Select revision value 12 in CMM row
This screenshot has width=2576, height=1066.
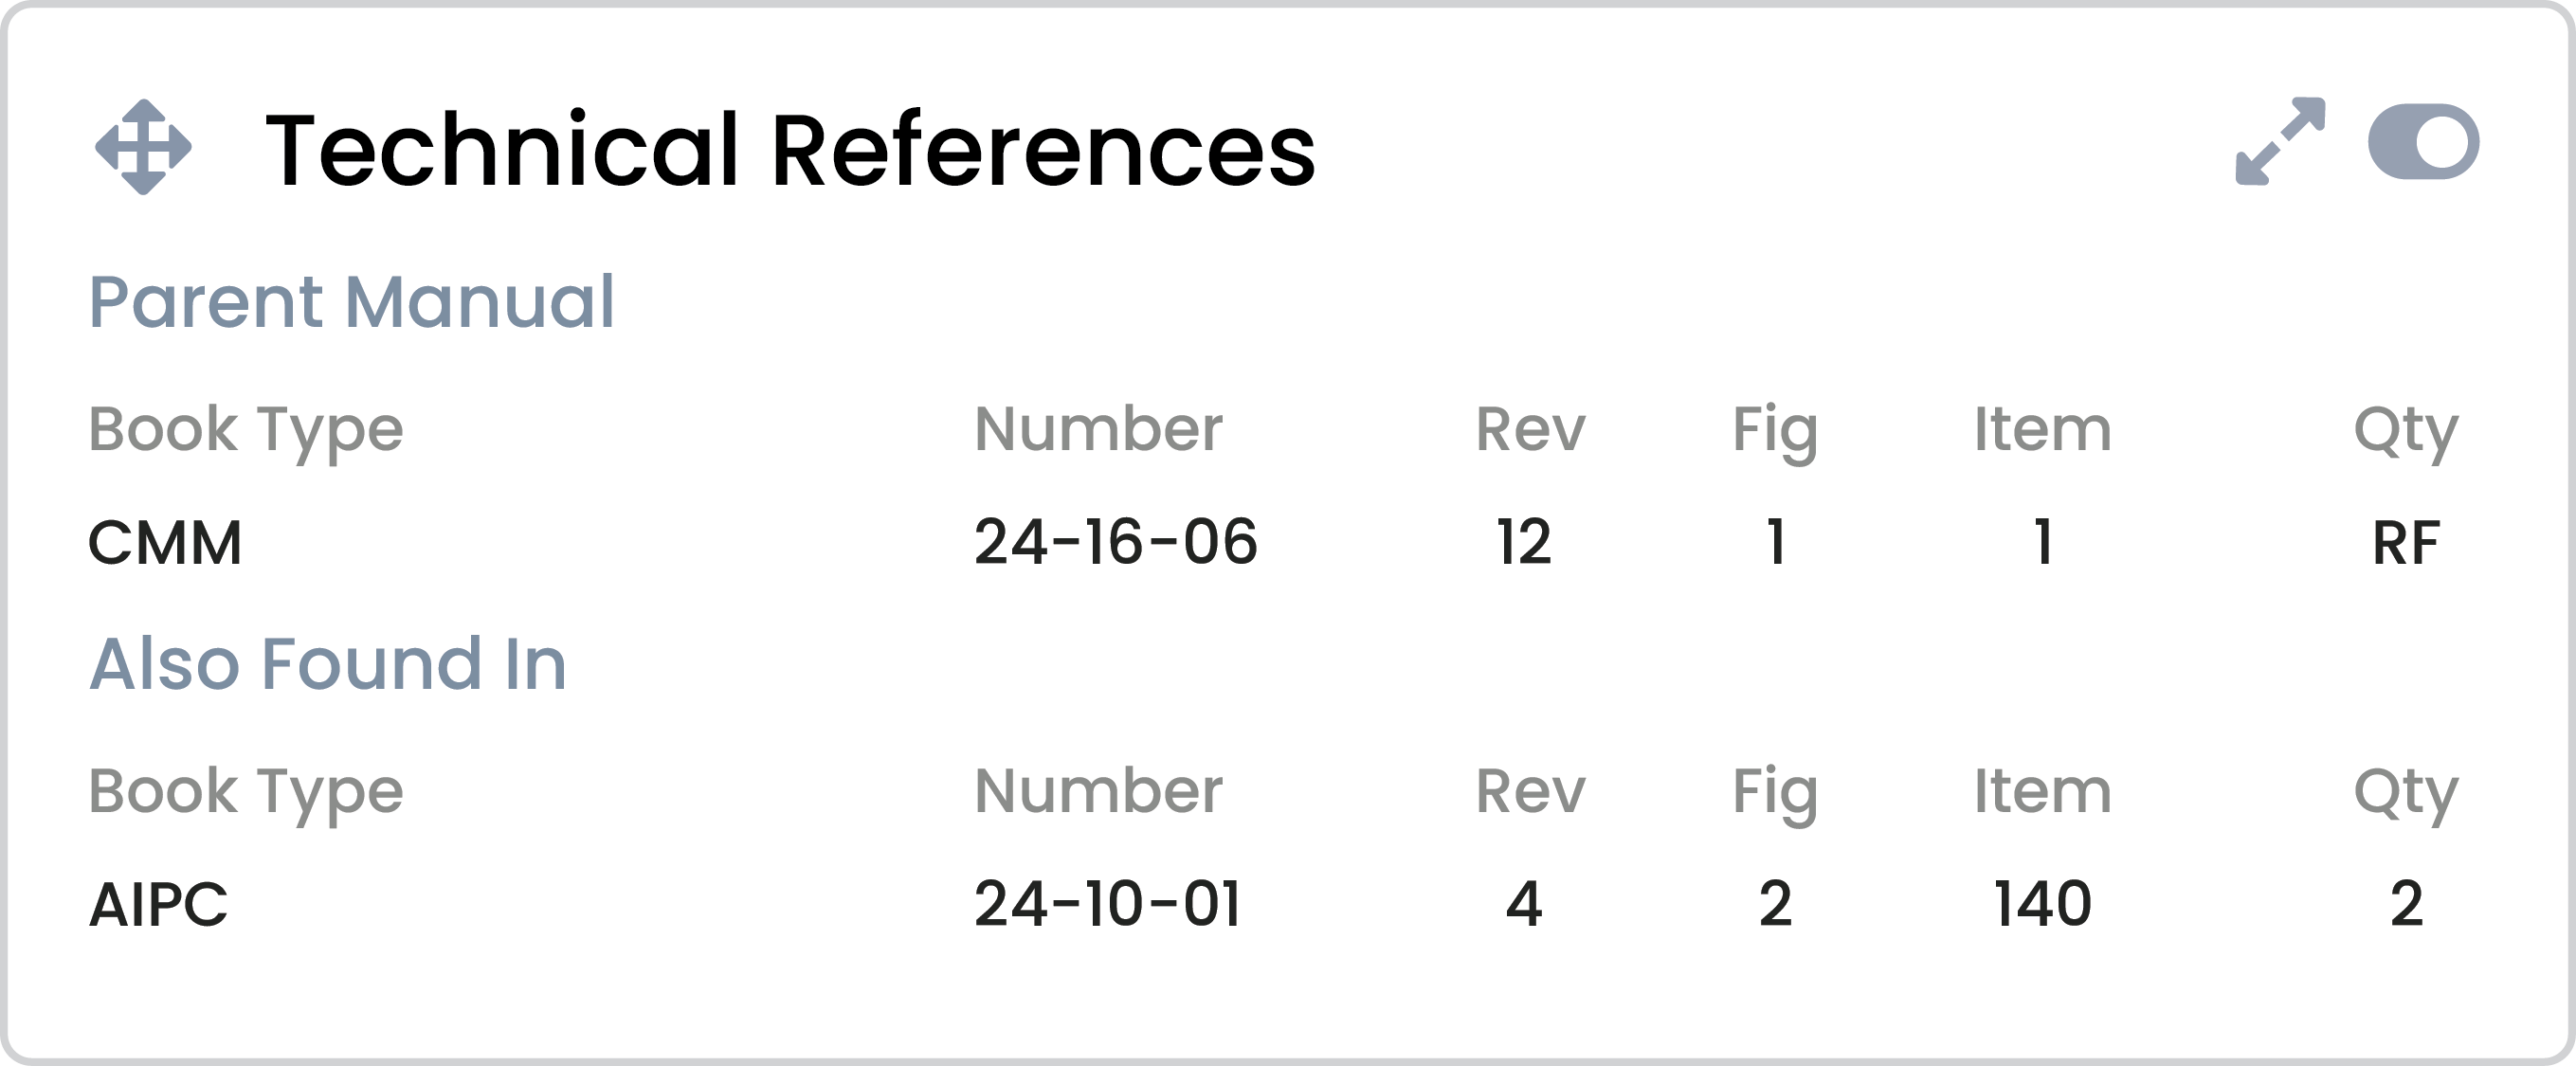click(x=1524, y=542)
